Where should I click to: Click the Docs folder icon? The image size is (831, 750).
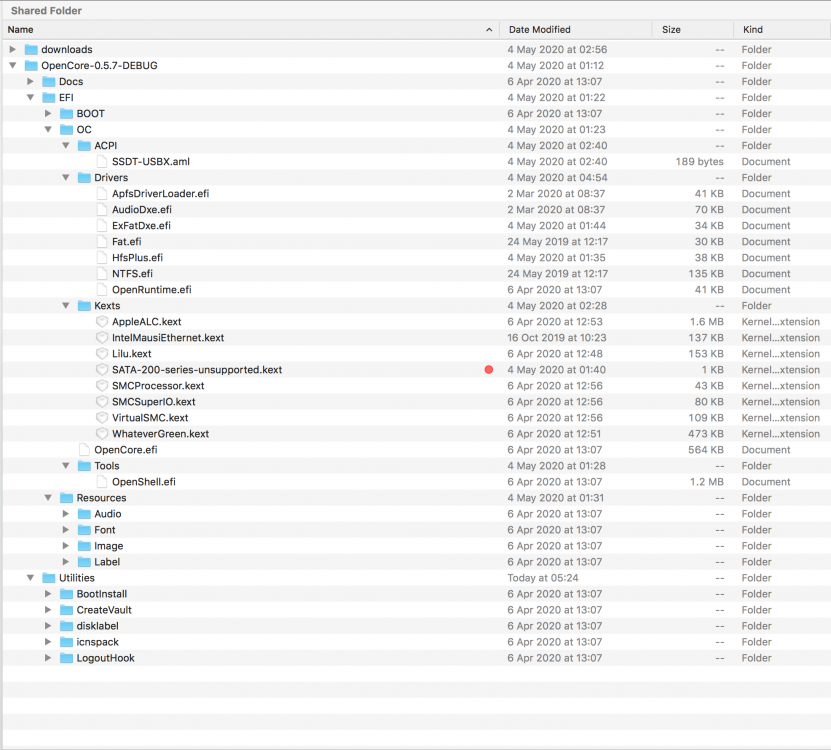pyautogui.click(x=49, y=81)
